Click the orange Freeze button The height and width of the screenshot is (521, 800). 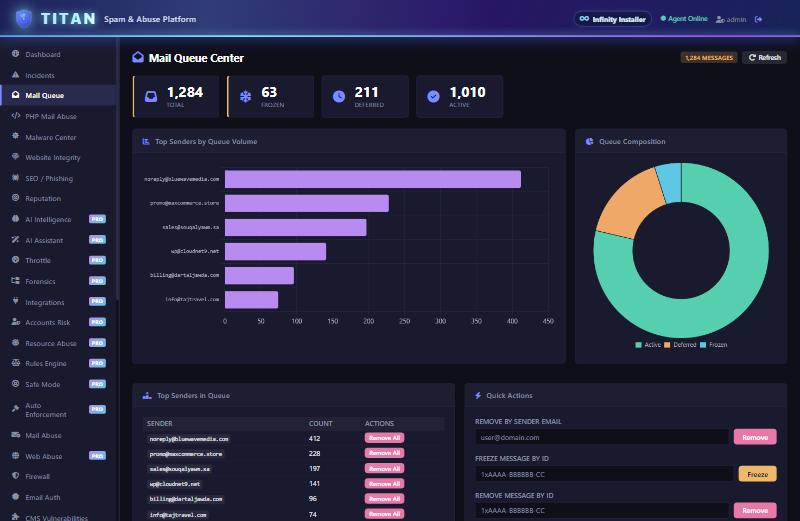coord(757,474)
